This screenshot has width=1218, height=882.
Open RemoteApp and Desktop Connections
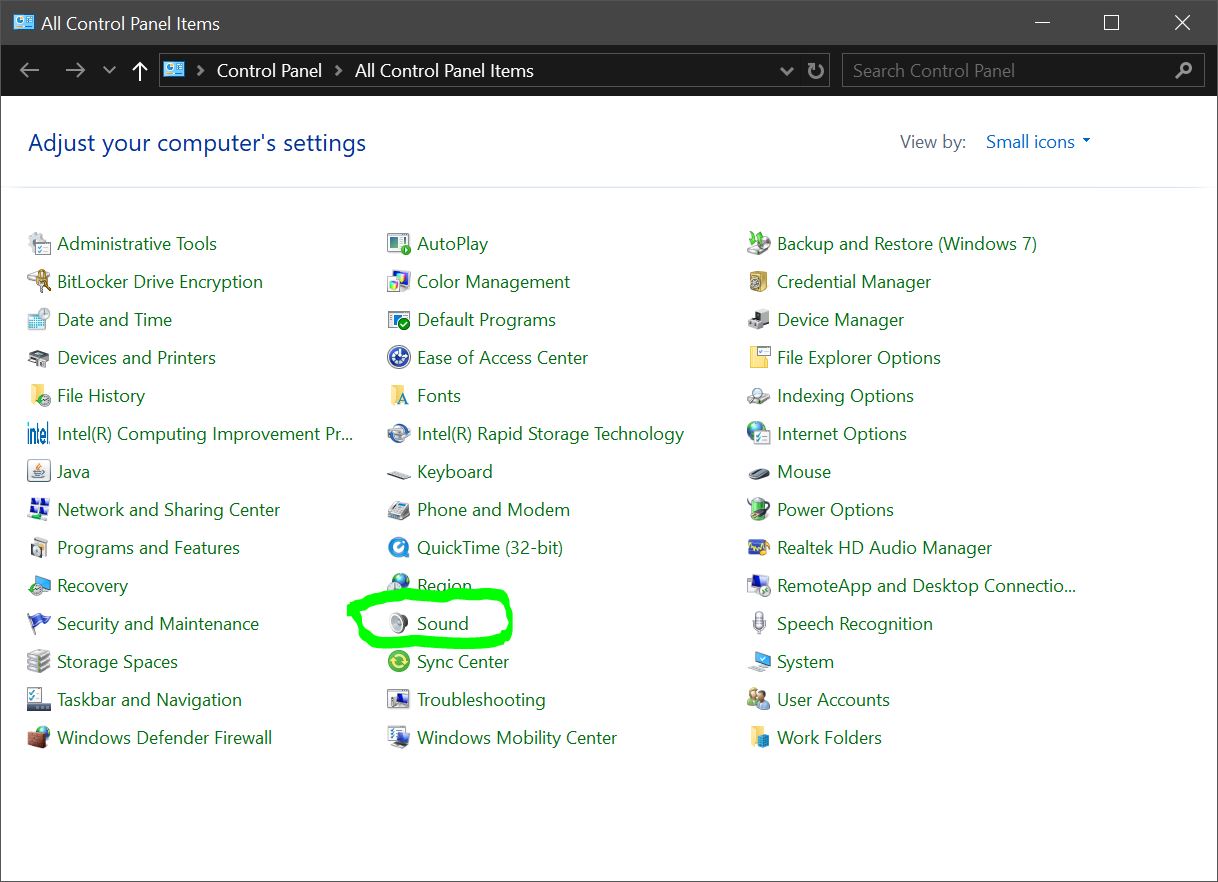pyautogui.click(x=926, y=586)
